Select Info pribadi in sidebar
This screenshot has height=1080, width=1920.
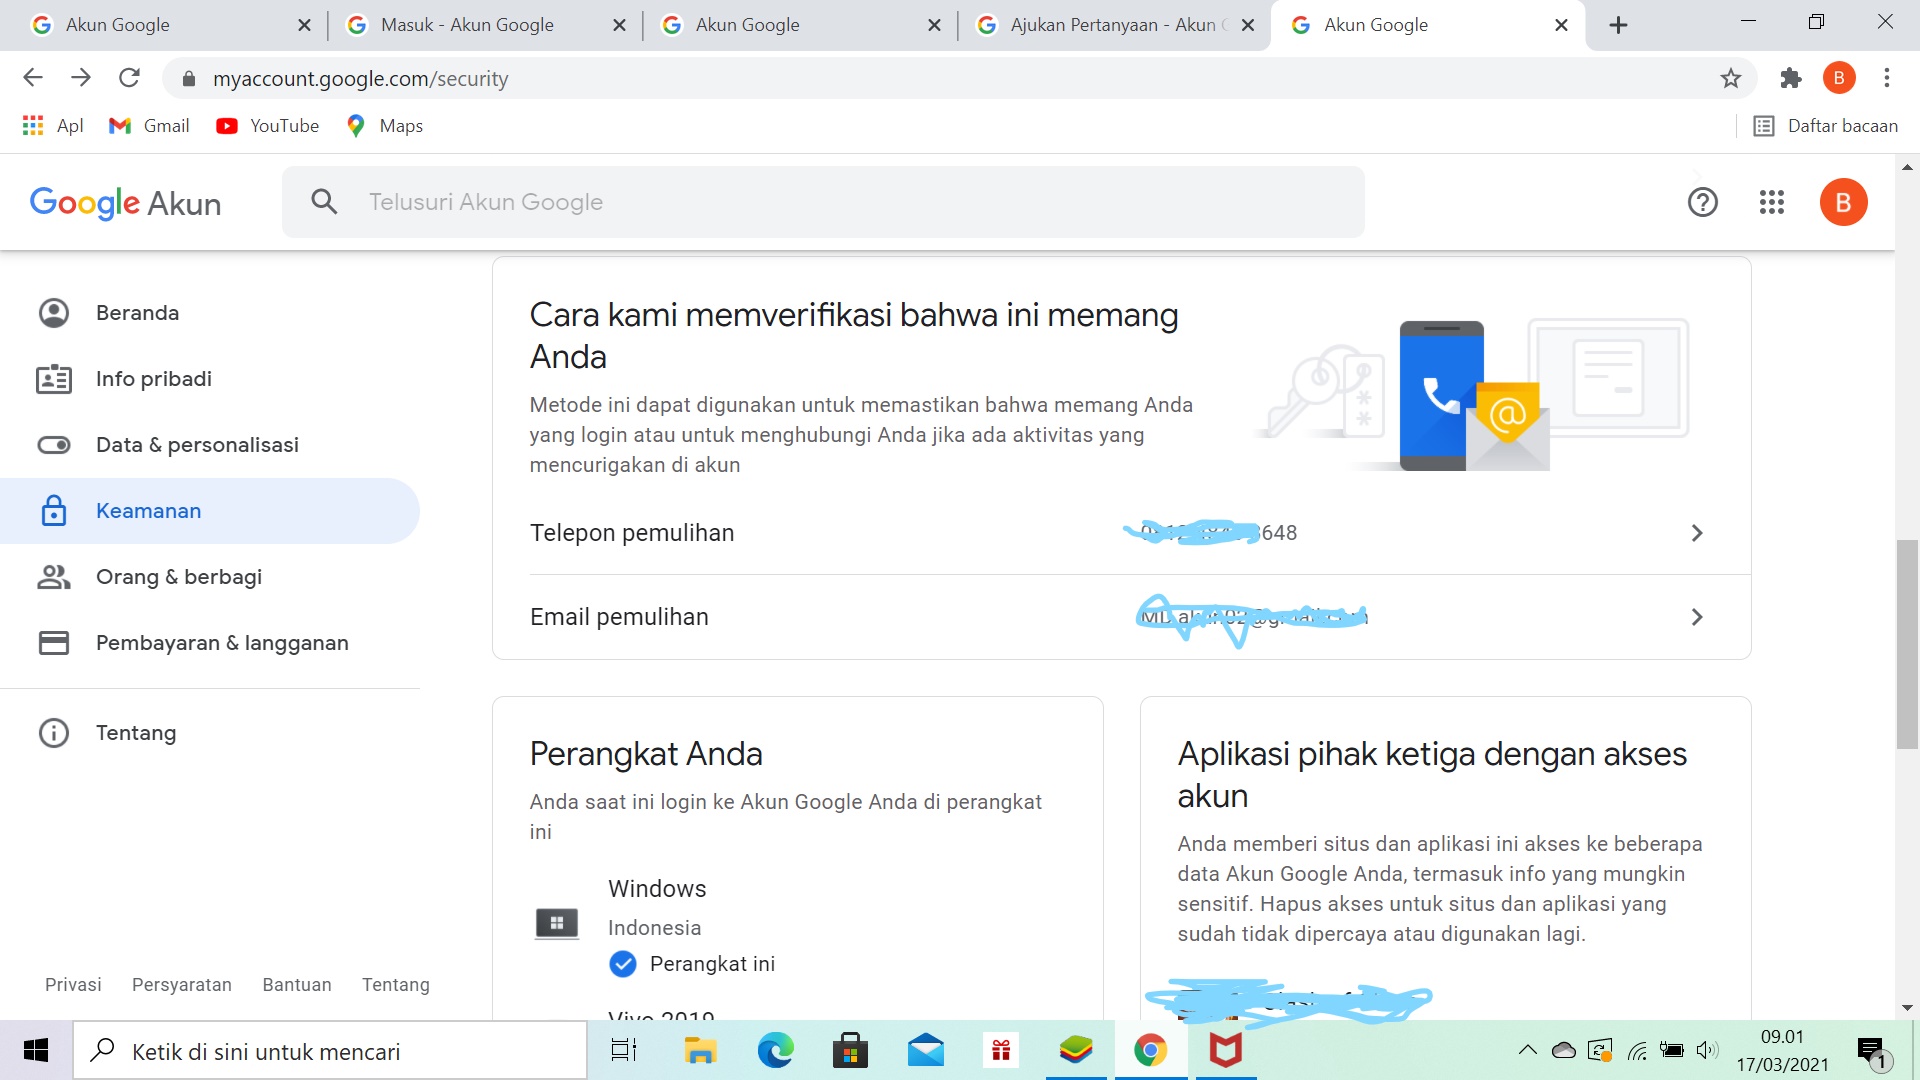click(153, 379)
